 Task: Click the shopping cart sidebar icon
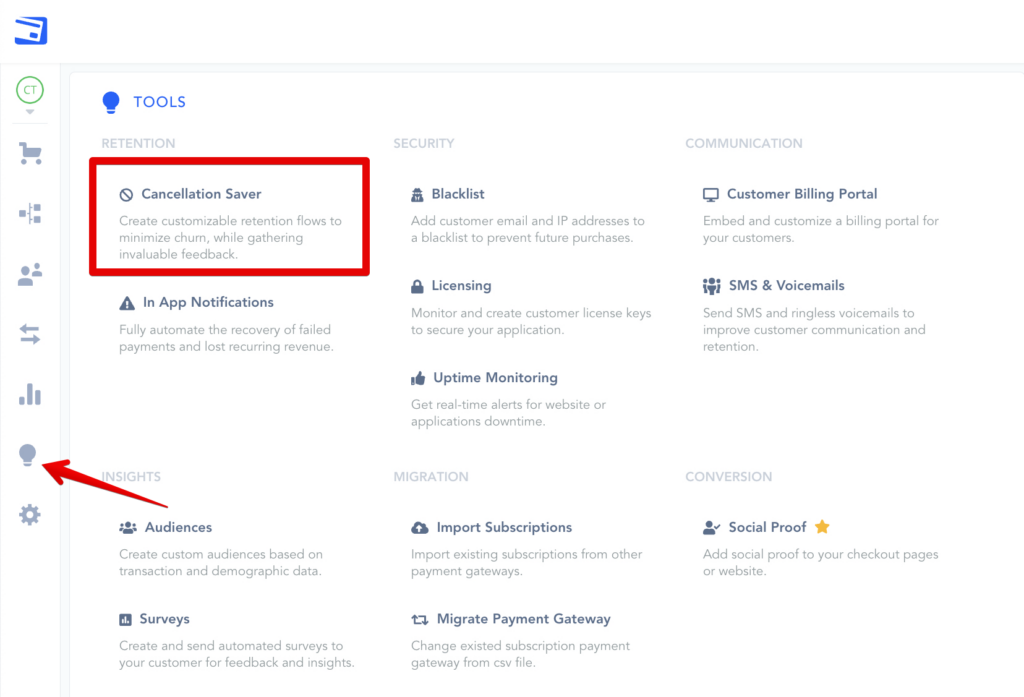(x=30, y=154)
